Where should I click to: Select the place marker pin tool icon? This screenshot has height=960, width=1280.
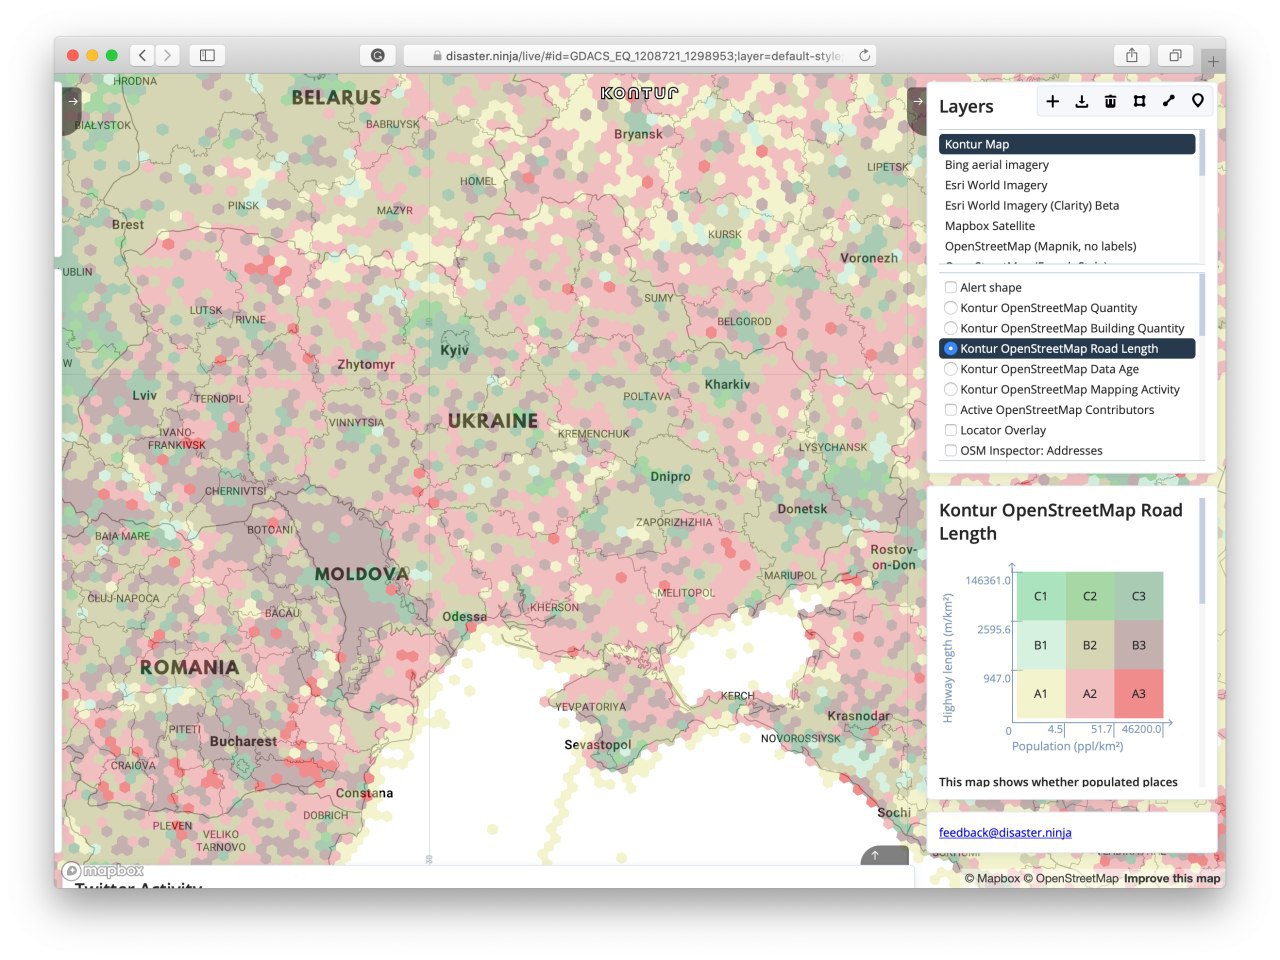(1198, 101)
